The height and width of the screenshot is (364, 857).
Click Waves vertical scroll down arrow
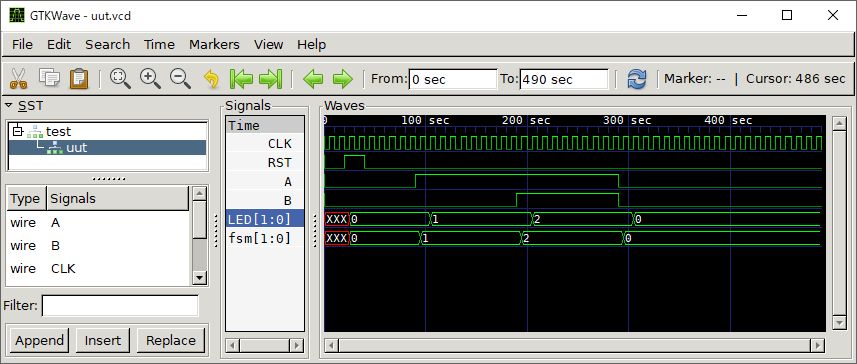click(x=839, y=324)
